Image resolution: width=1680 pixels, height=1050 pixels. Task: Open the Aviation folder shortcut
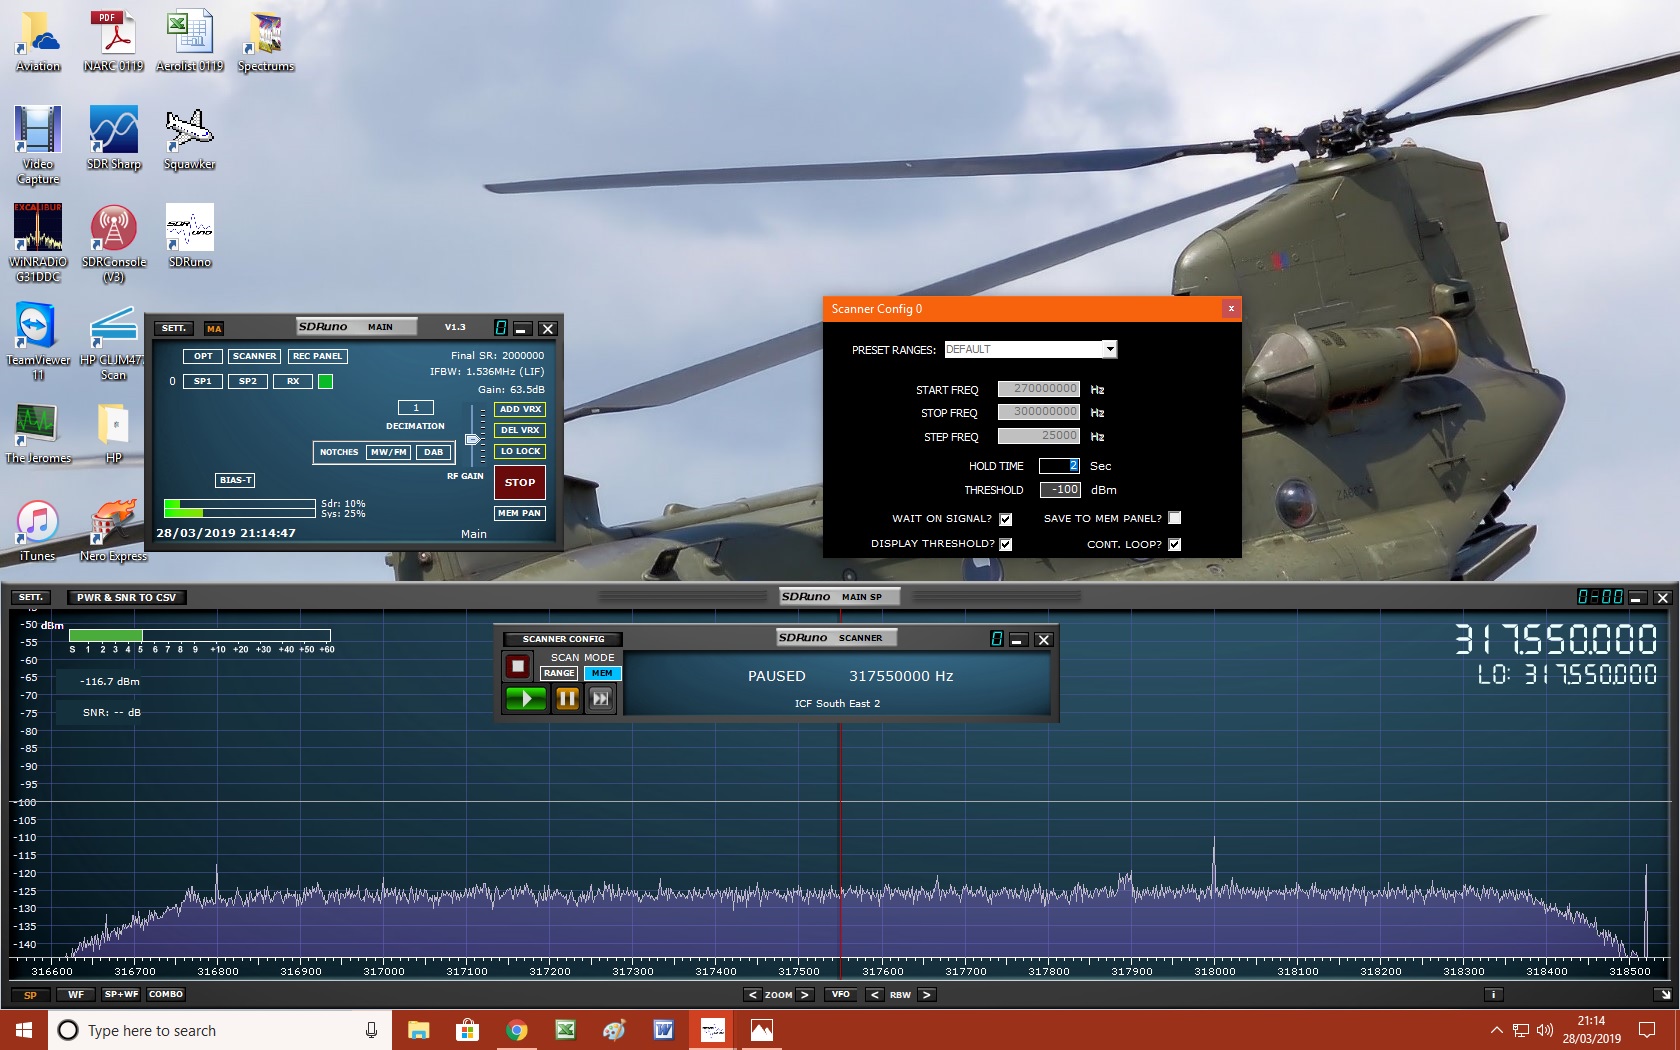coord(38,40)
